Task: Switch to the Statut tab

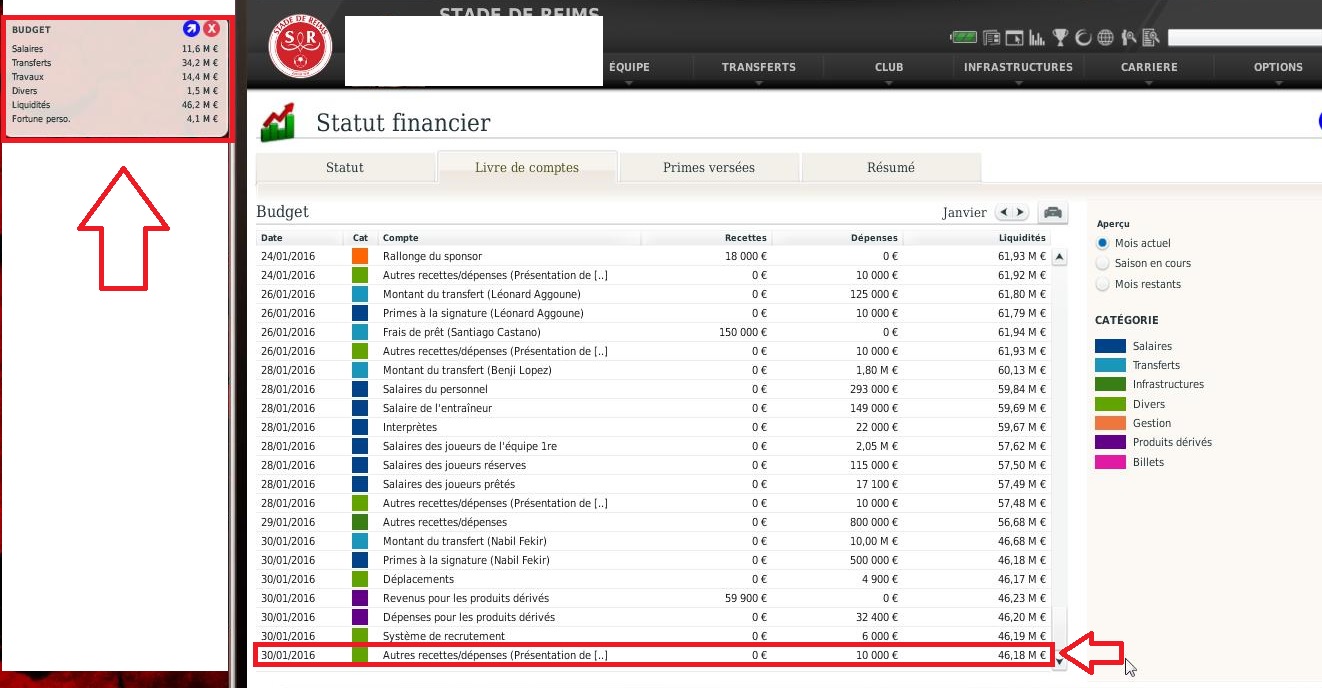Action: pos(345,167)
